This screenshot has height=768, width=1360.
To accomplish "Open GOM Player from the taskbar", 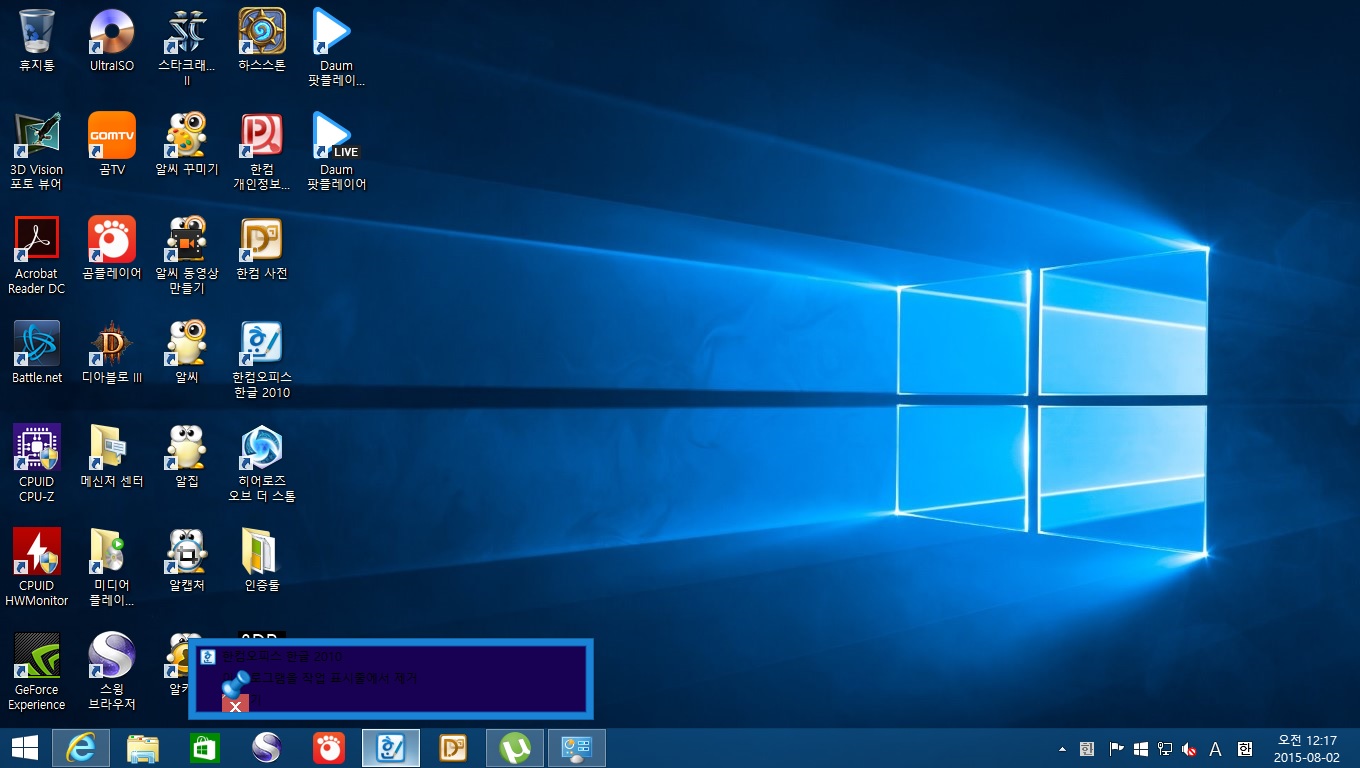I will tap(329, 748).
